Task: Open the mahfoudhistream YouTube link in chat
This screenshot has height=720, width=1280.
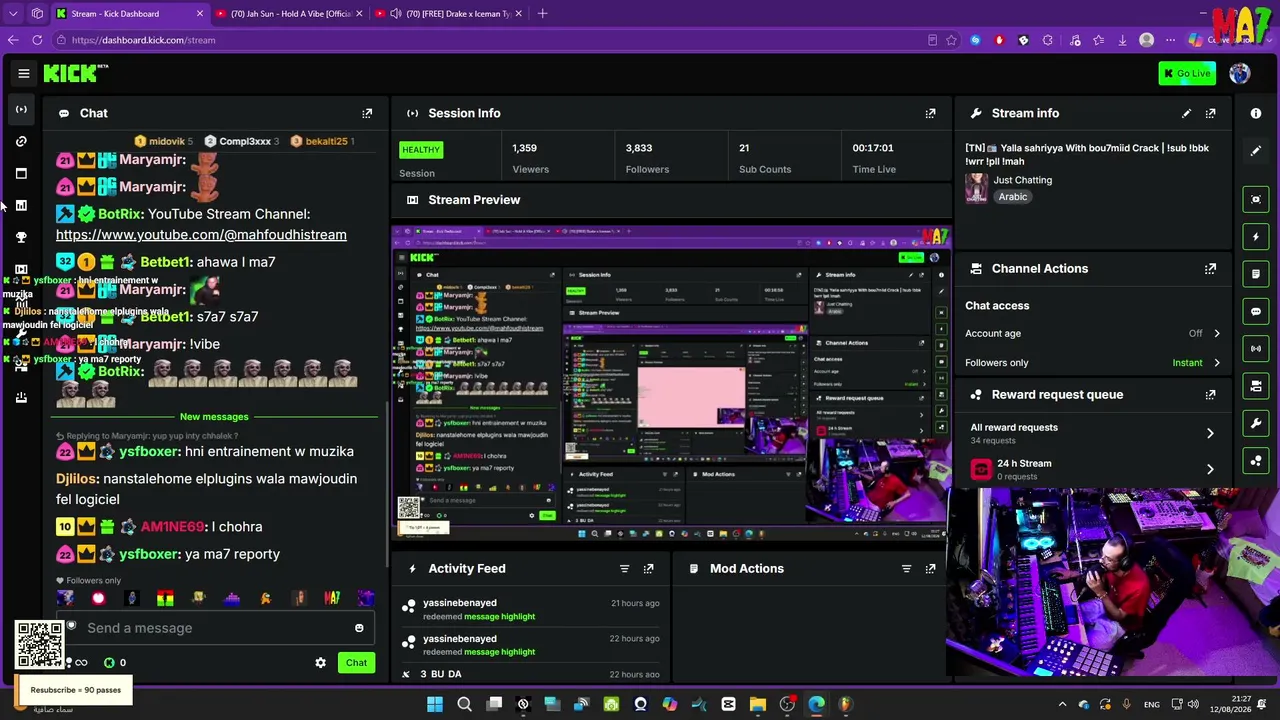Action: pyautogui.click(x=201, y=235)
